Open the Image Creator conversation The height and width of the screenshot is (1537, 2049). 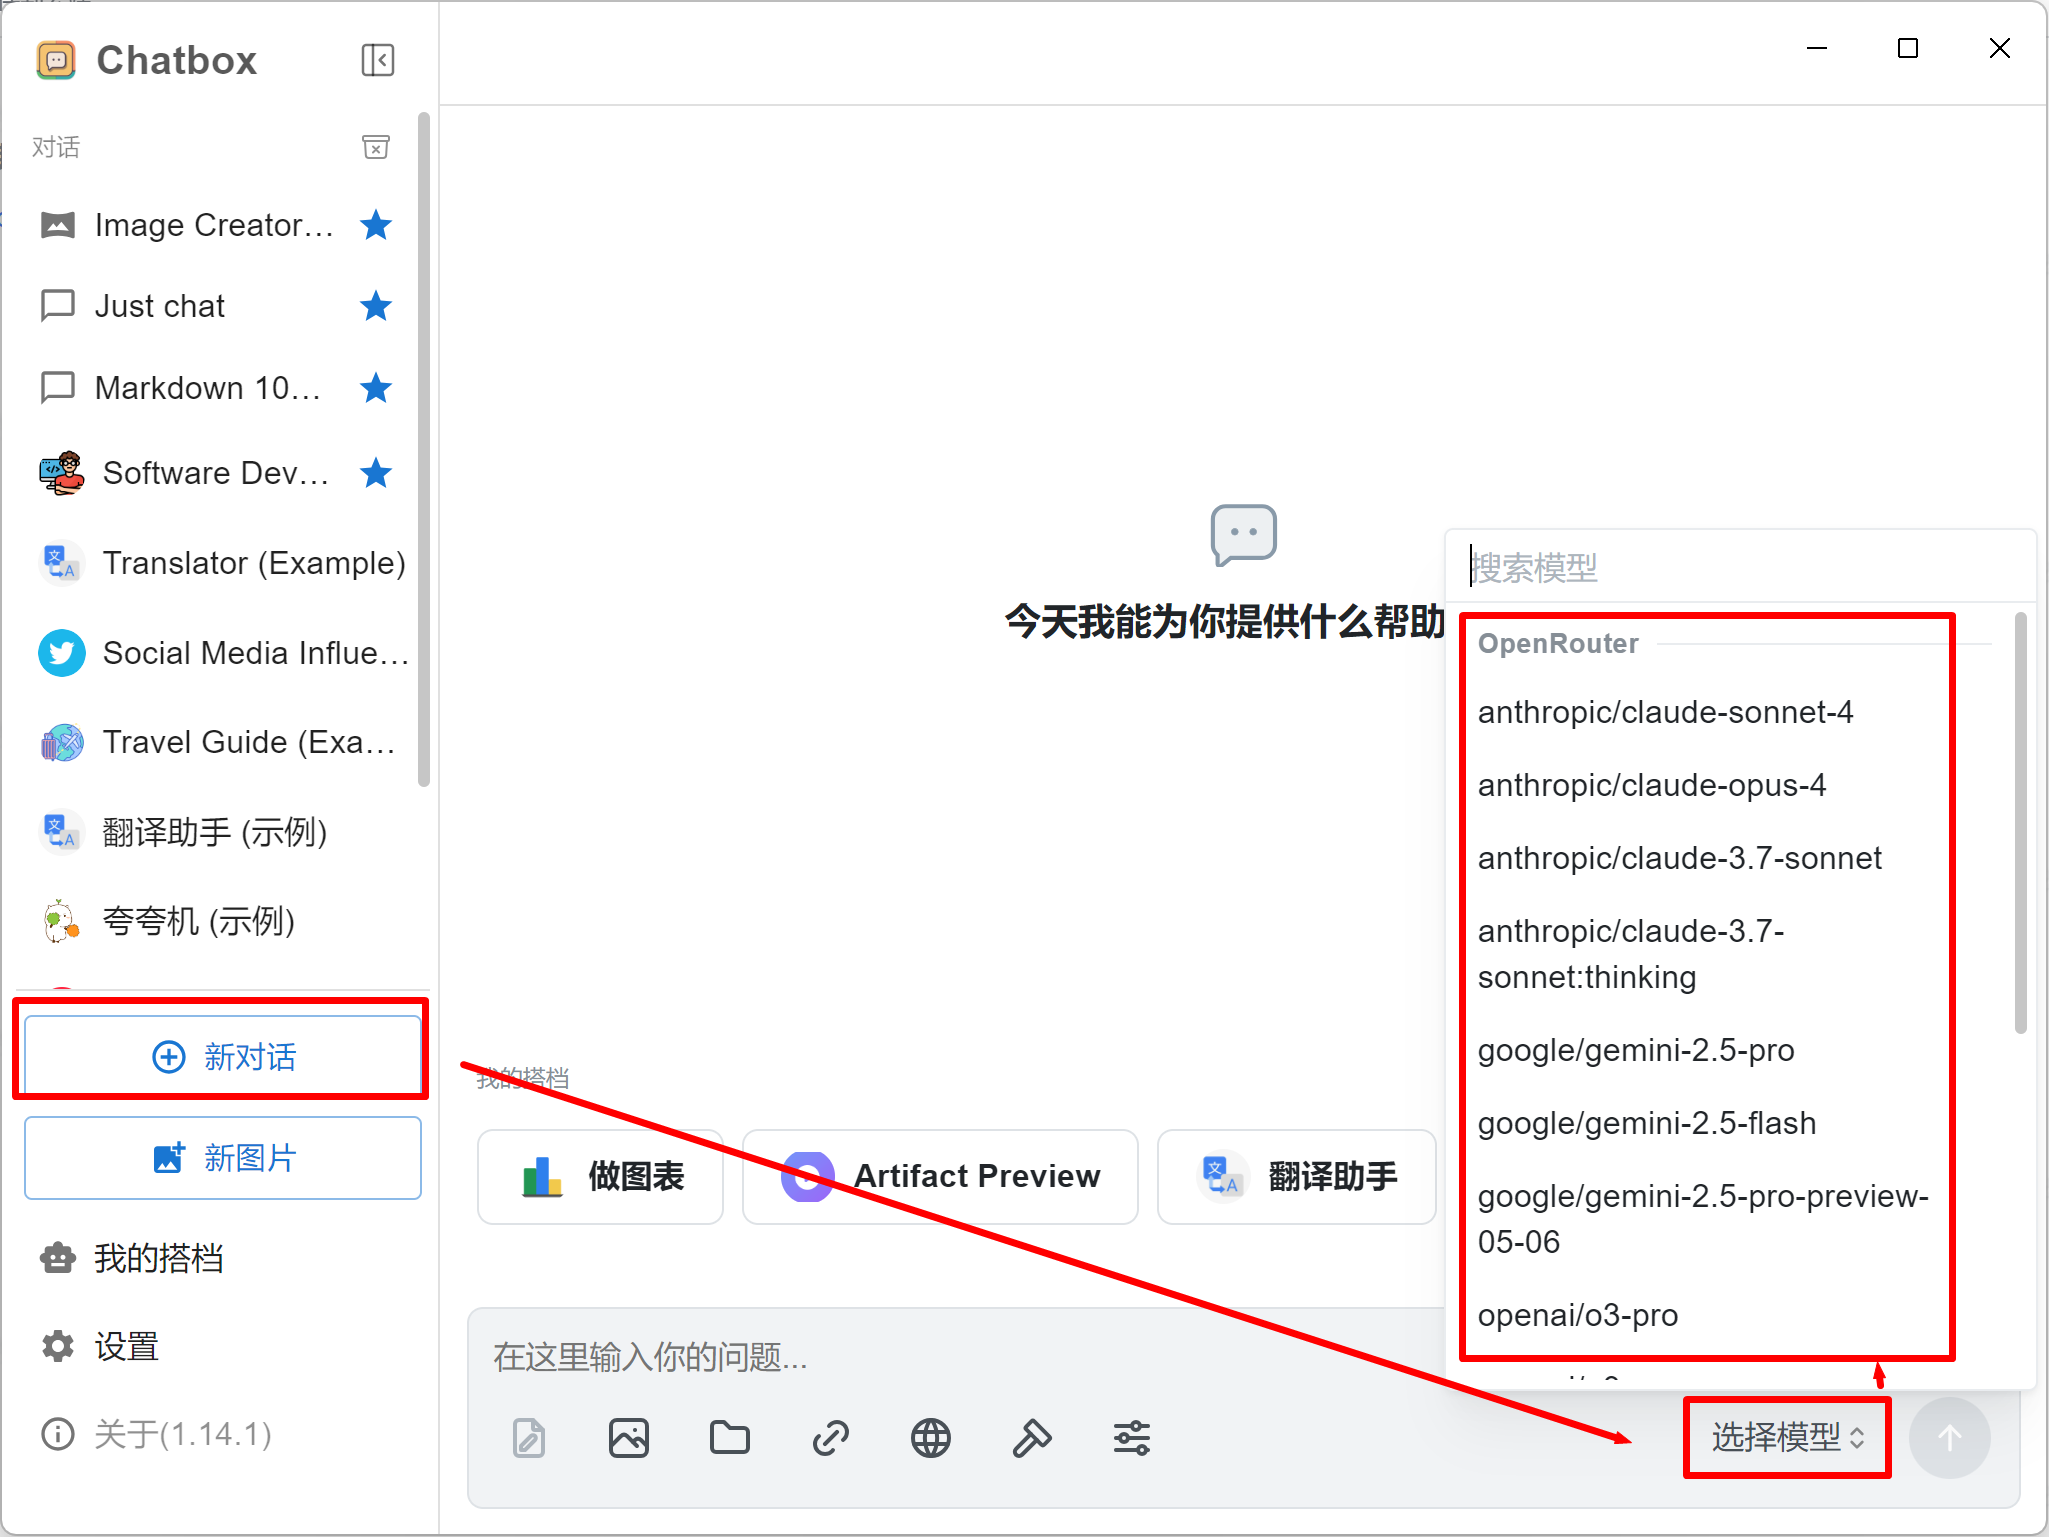(215, 225)
